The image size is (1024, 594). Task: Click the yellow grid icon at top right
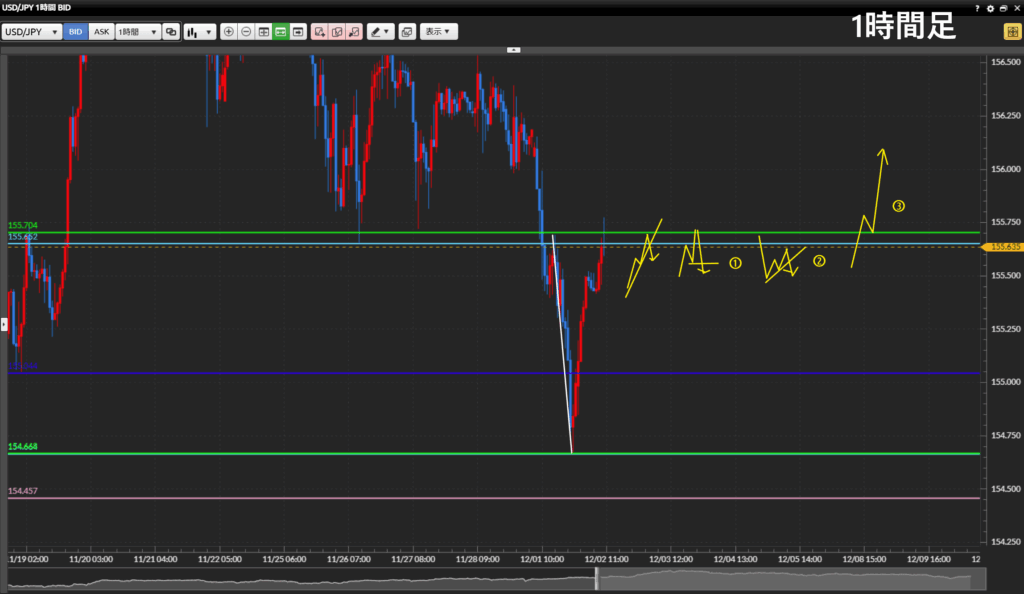[1011, 32]
